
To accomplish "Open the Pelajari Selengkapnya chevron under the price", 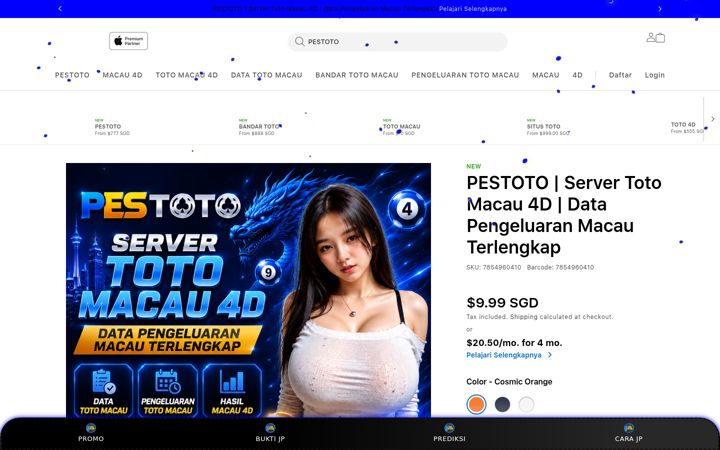I will (550, 355).
